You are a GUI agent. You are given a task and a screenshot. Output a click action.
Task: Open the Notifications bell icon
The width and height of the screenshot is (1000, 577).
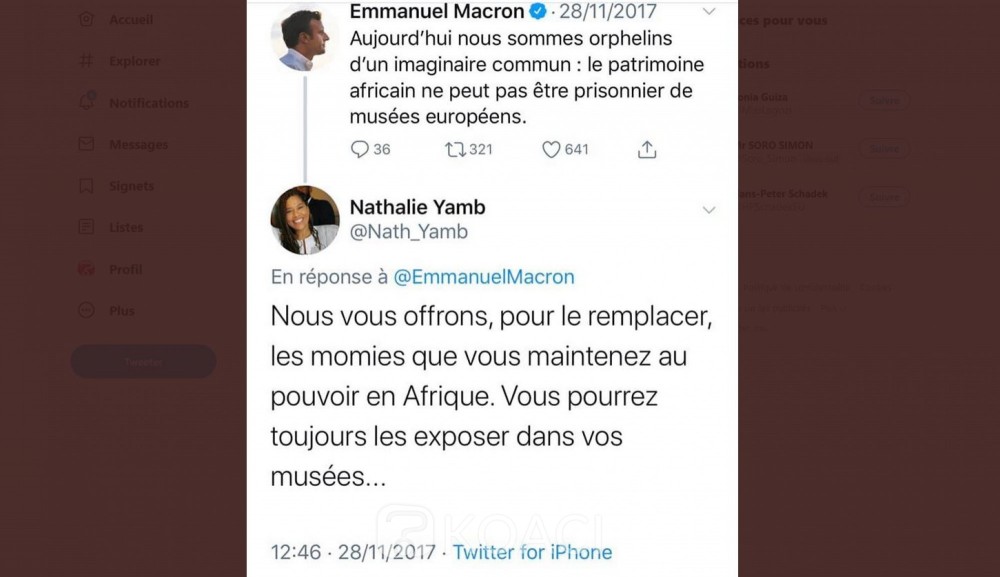[87, 102]
